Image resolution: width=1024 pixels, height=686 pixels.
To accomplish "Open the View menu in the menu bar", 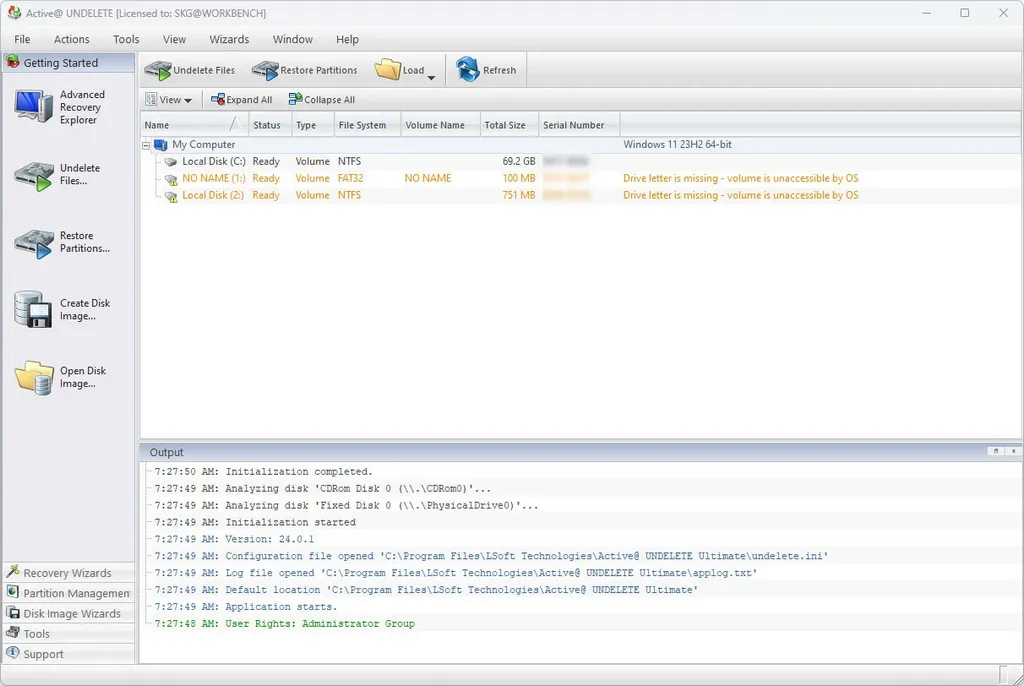I will [174, 39].
